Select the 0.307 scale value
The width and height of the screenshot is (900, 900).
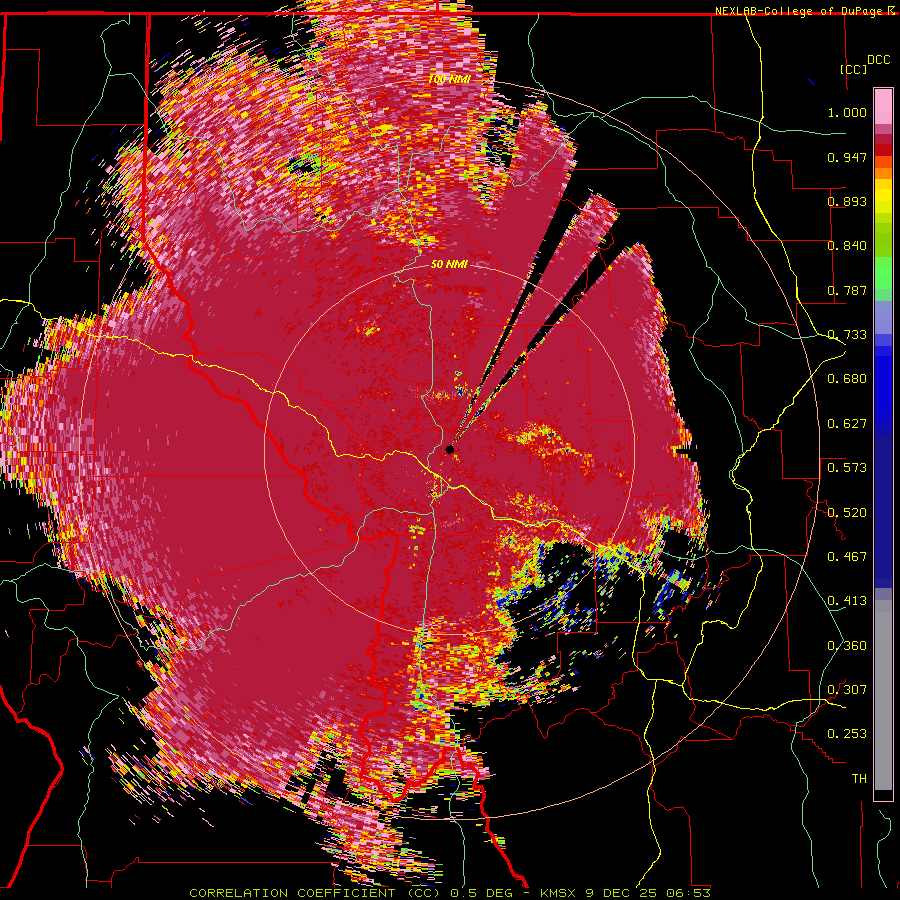click(x=847, y=690)
